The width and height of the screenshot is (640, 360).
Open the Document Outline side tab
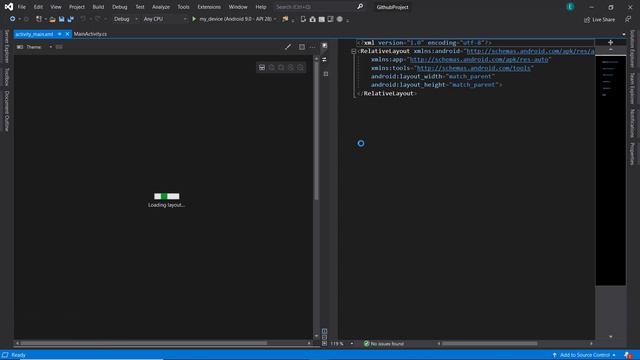pos(7,111)
